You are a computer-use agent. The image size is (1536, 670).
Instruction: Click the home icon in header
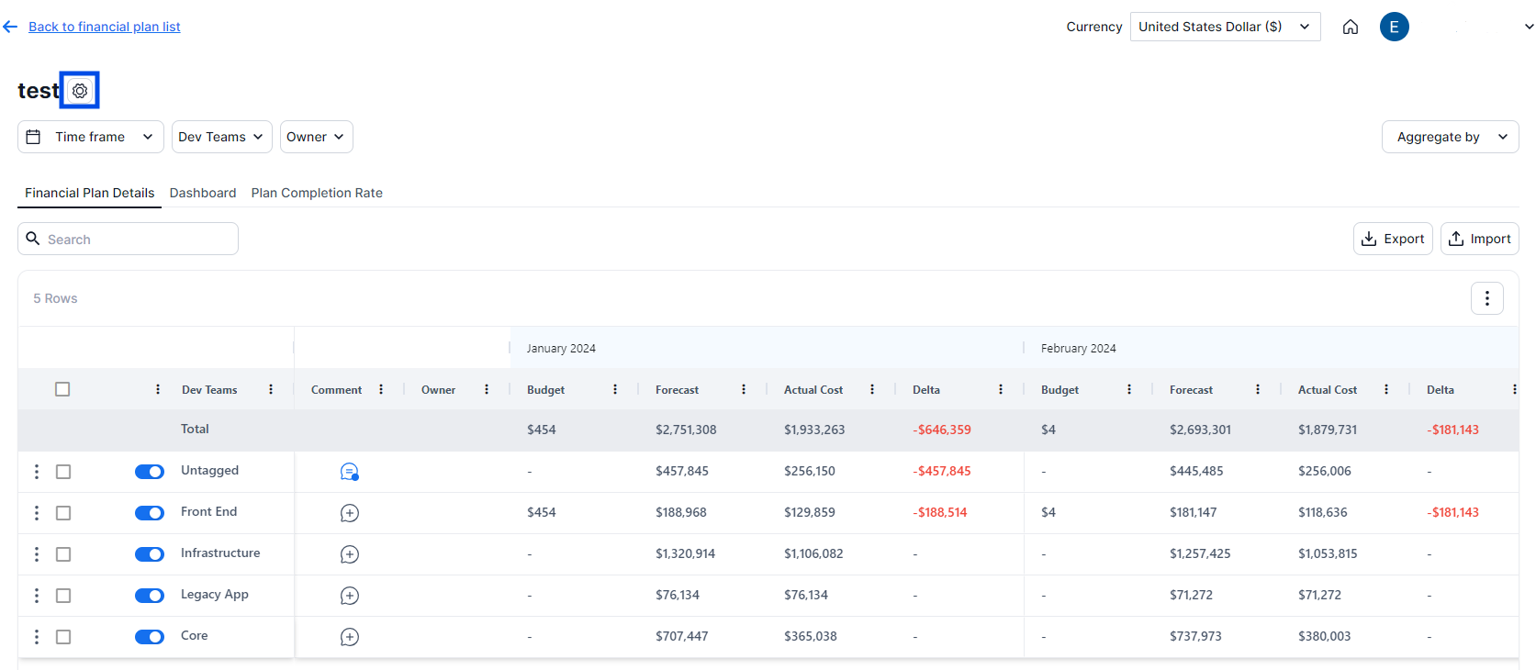tap(1350, 27)
